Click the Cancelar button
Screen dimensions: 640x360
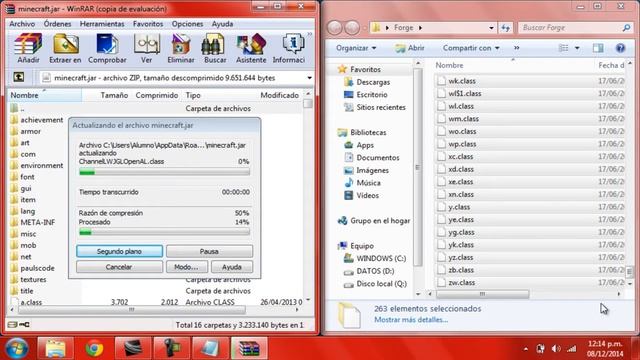point(119,267)
